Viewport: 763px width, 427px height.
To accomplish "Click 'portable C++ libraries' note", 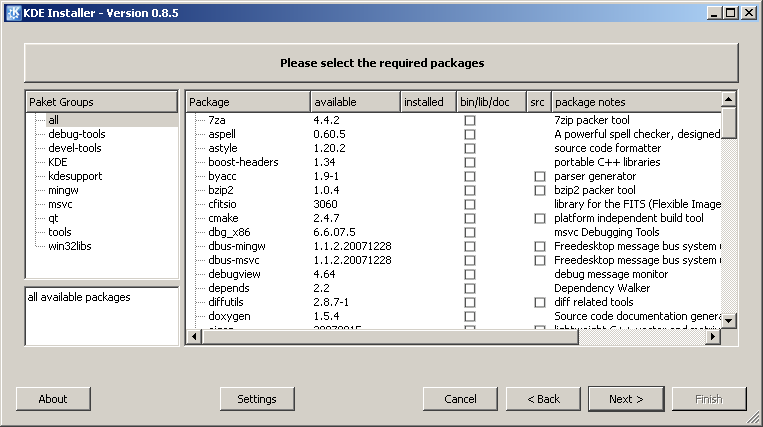I will (x=607, y=162).
